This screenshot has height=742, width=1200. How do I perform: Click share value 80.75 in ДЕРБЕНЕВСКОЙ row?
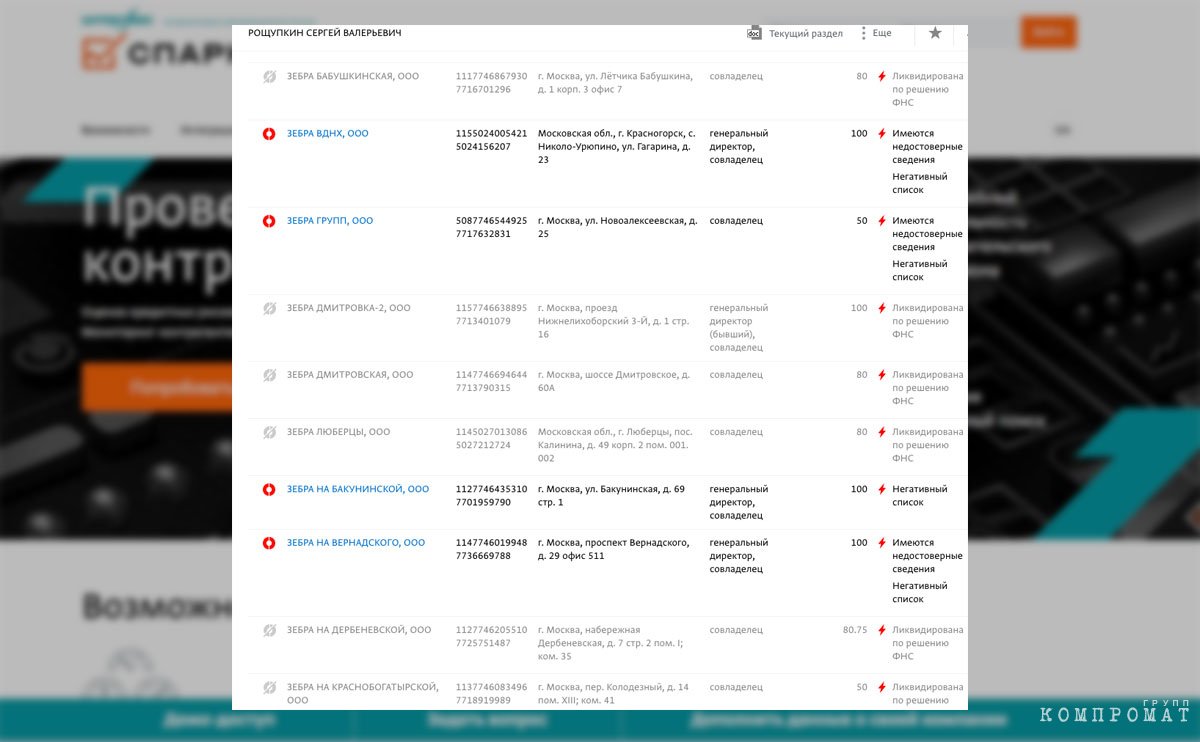click(855, 630)
